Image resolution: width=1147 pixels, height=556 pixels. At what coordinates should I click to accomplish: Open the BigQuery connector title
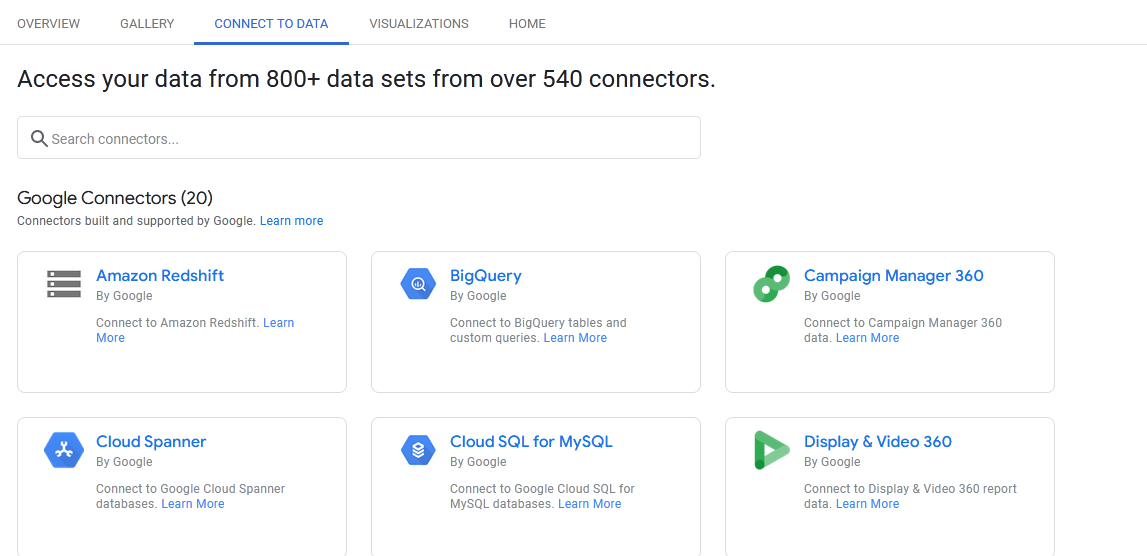pos(486,276)
